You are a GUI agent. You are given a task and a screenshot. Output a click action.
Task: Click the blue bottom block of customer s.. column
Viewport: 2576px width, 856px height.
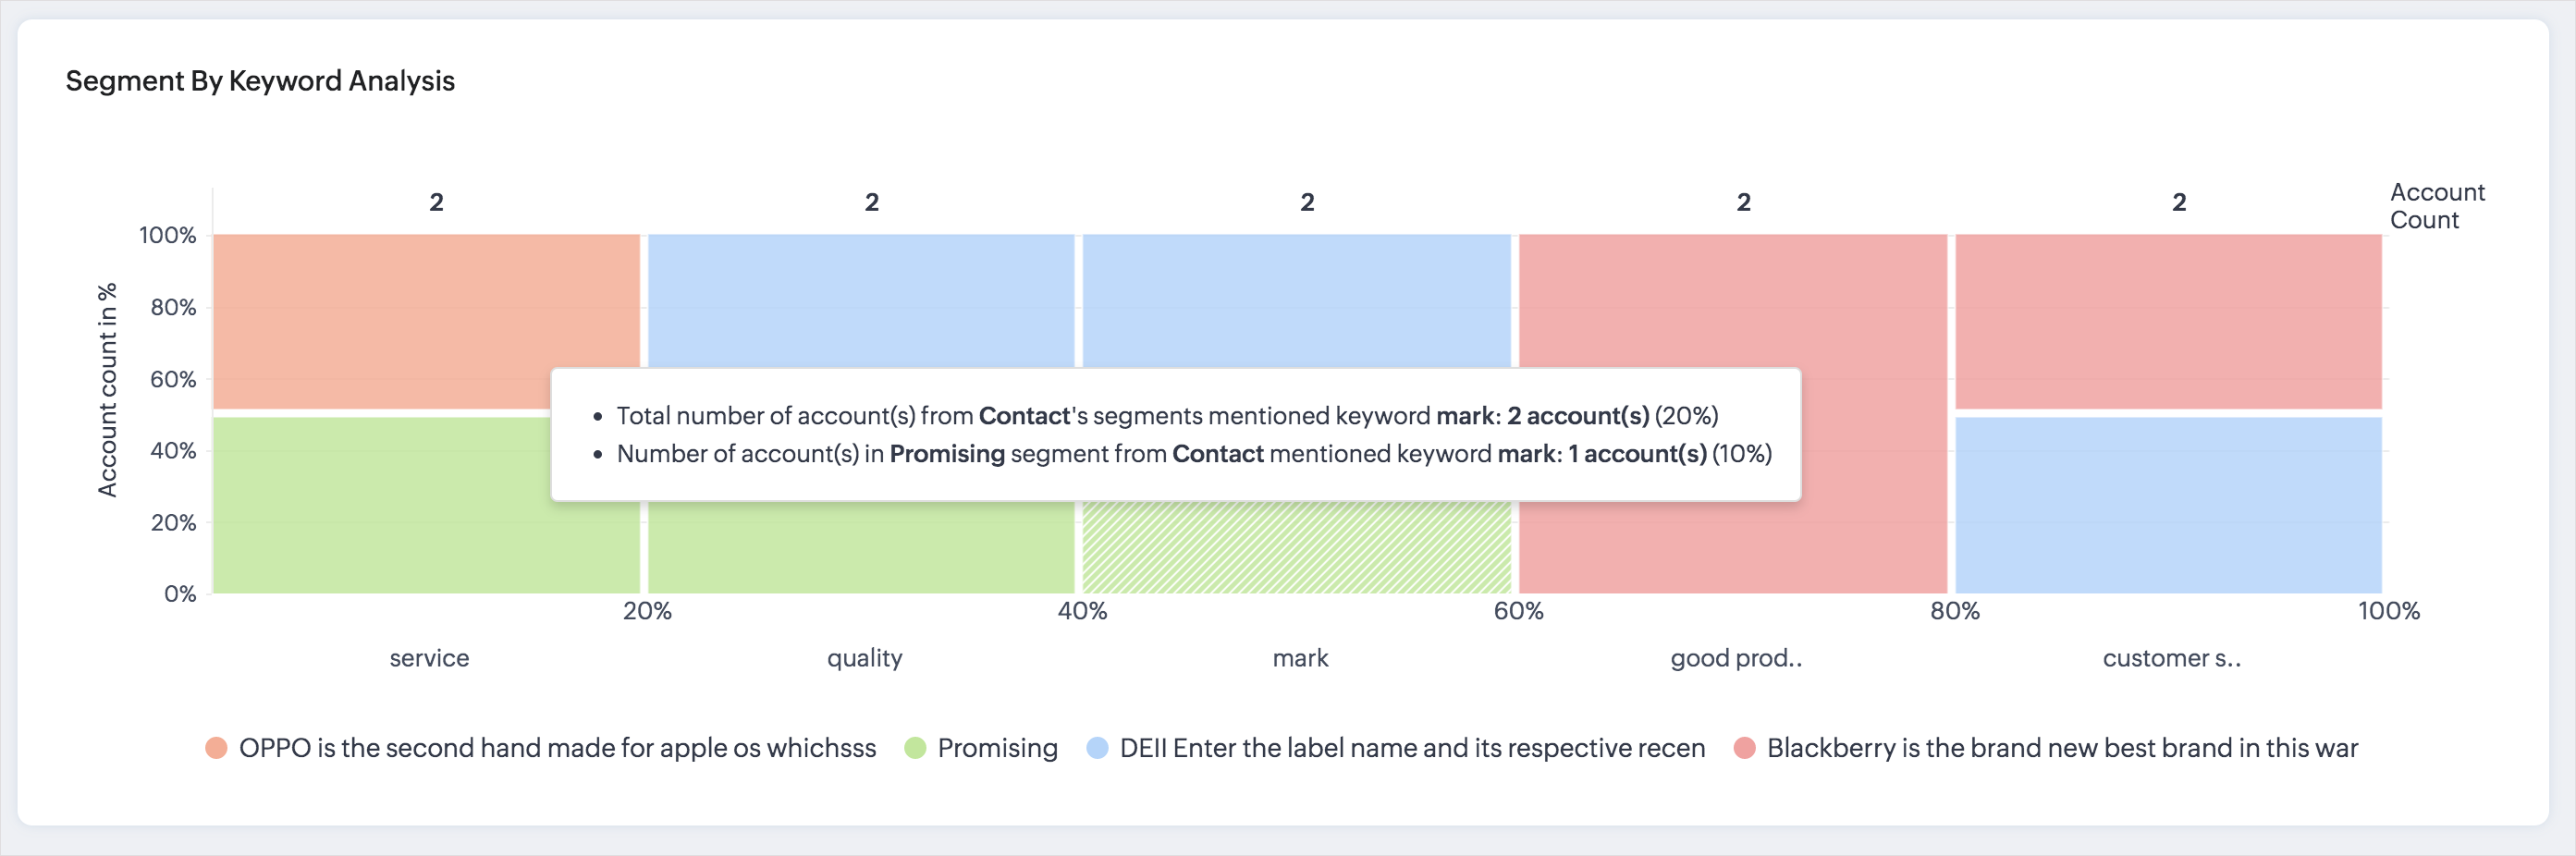click(x=2168, y=505)
